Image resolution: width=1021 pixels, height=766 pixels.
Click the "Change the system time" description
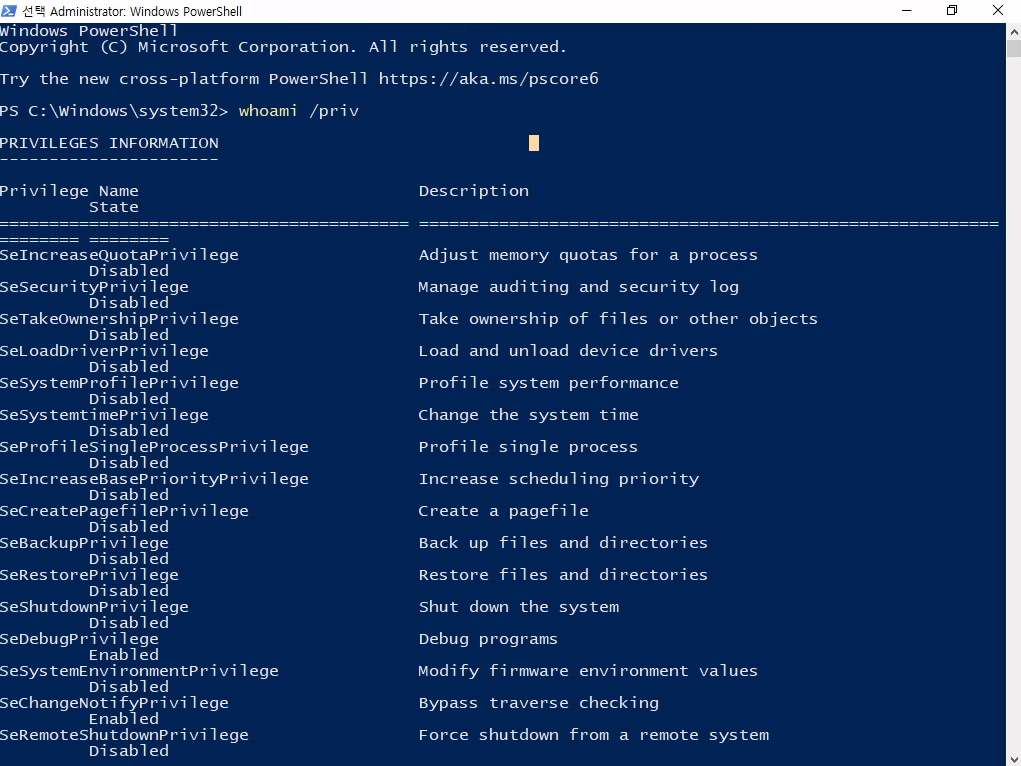528,414
